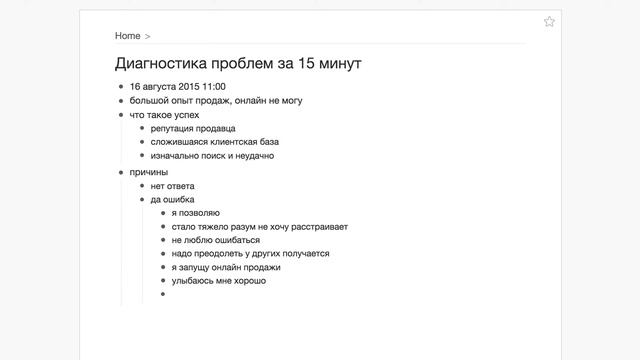Viewport: 640px width, 360px height.
Task: Select bullet of 'улыбаюсь мне хорошо'
Action: (x=163, y=280)
